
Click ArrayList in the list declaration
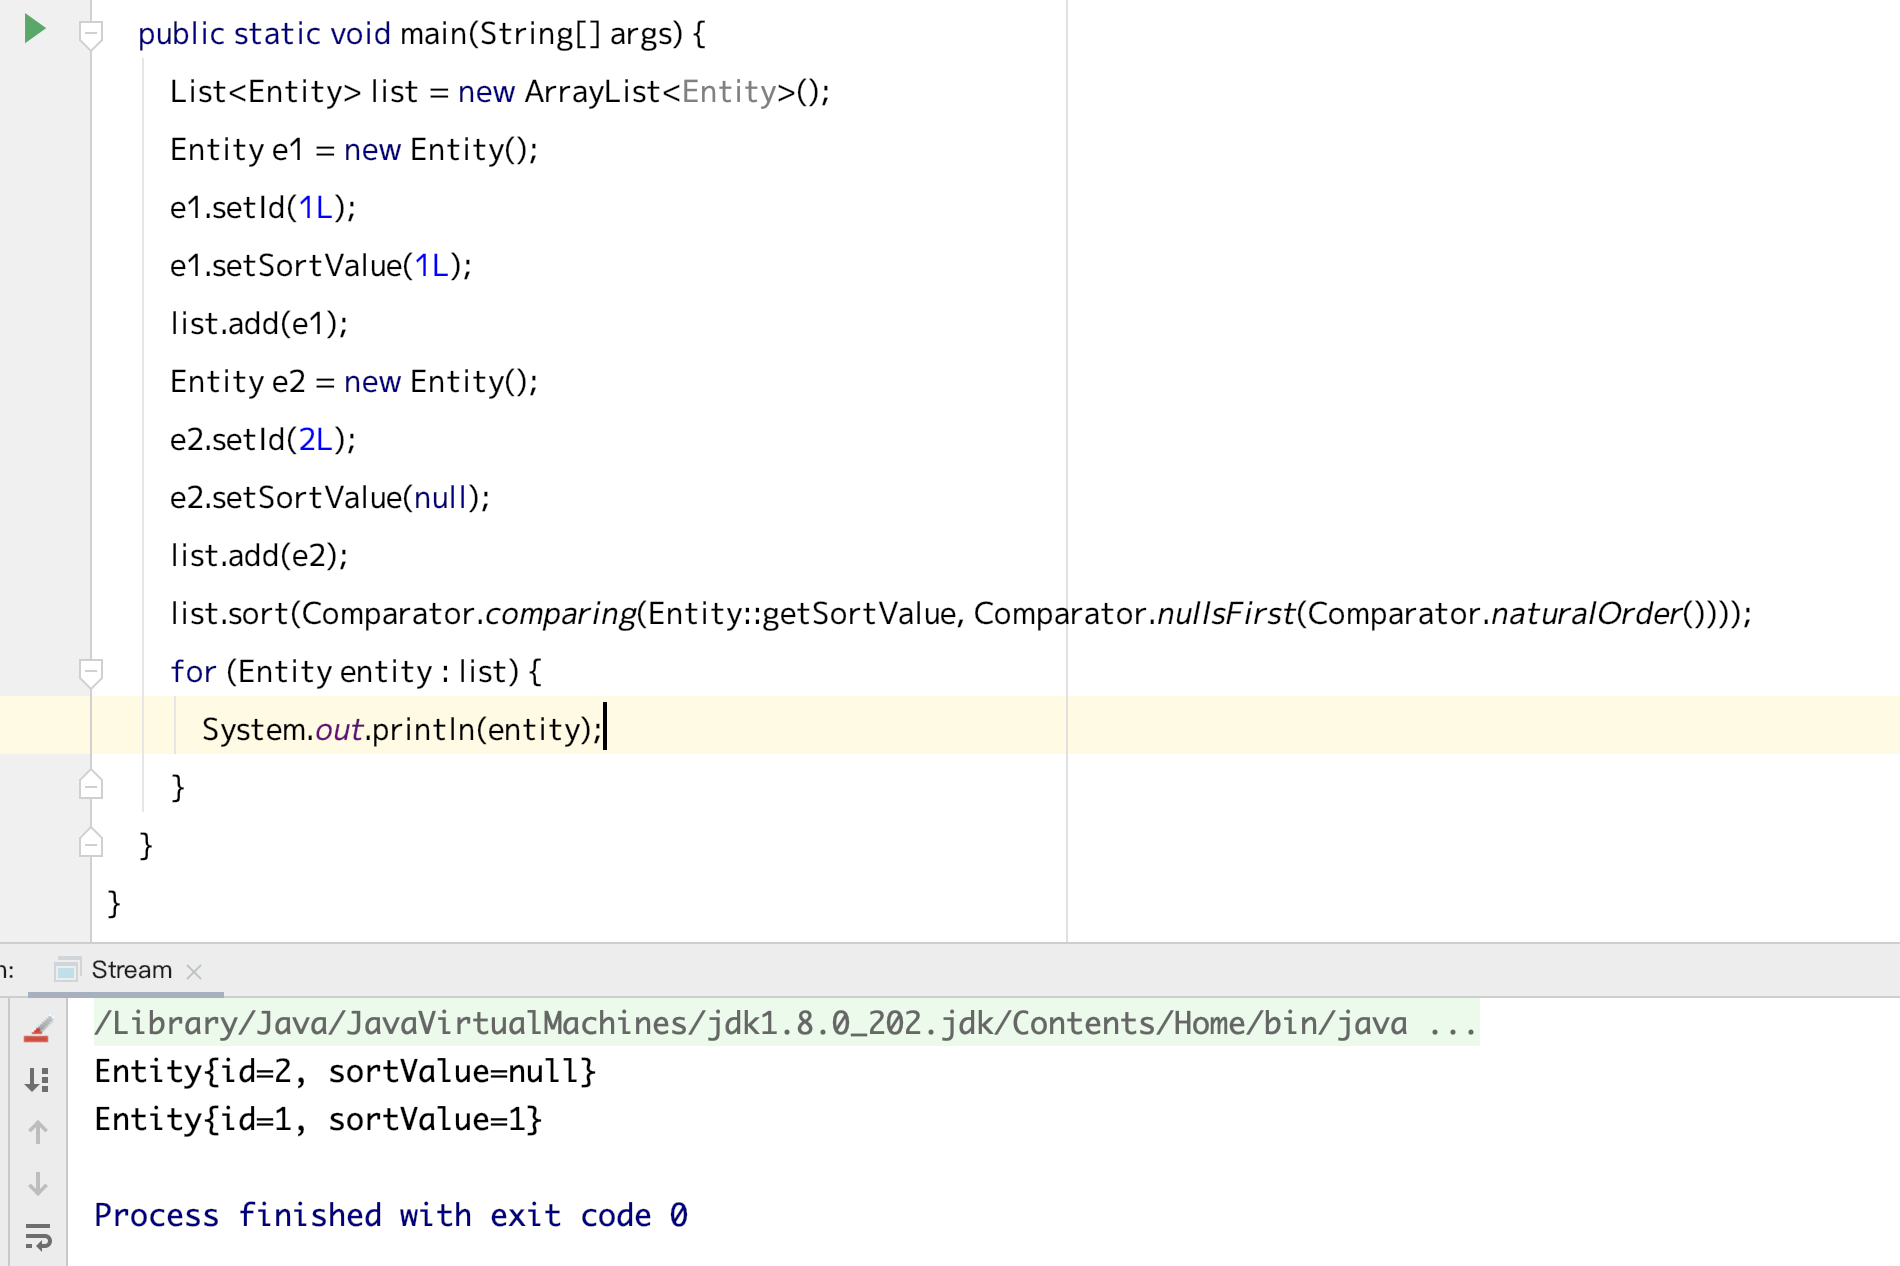[592, 92]
